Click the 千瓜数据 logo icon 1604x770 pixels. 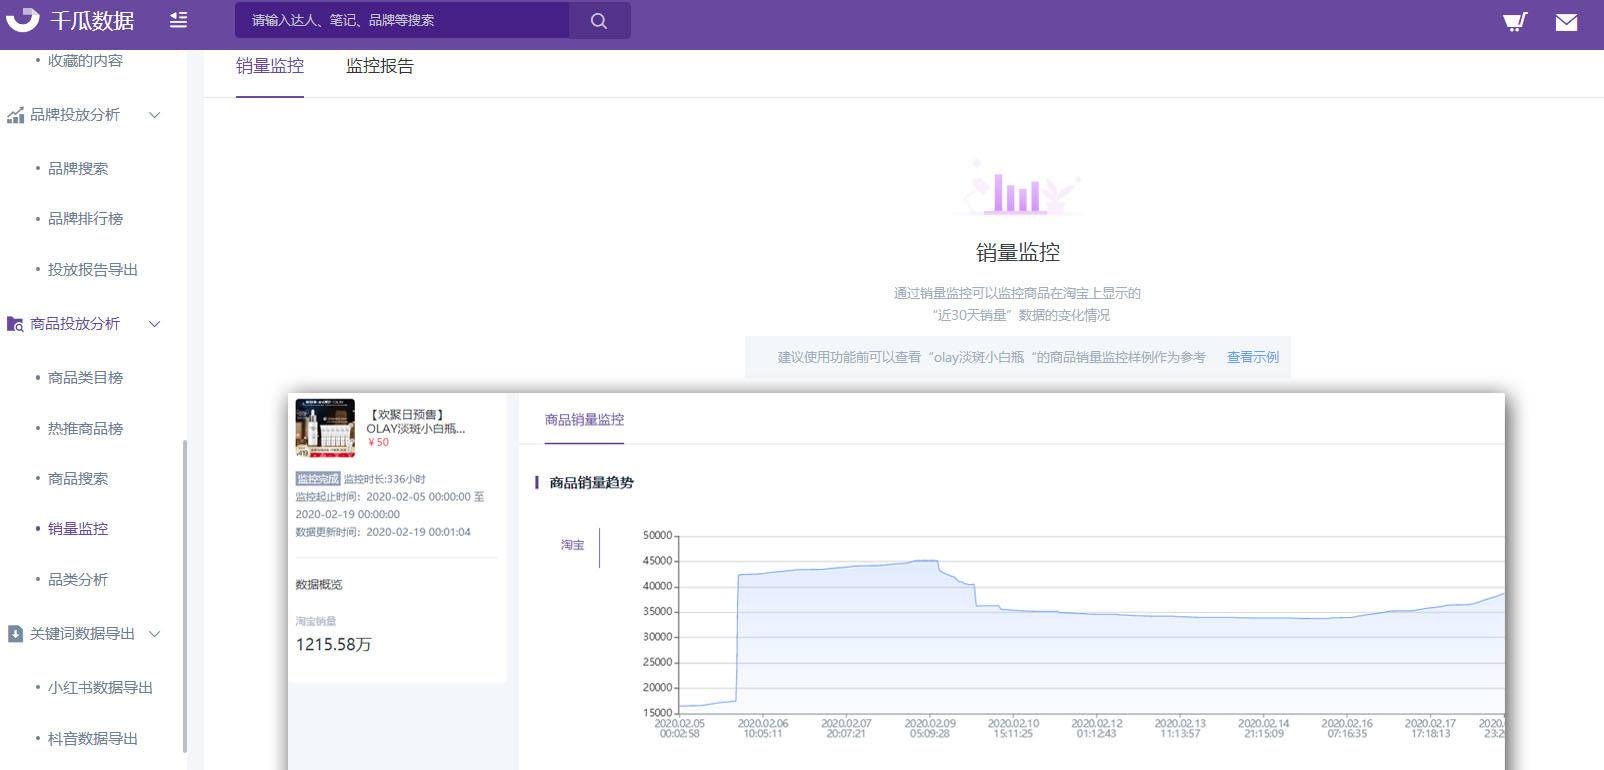22,19
